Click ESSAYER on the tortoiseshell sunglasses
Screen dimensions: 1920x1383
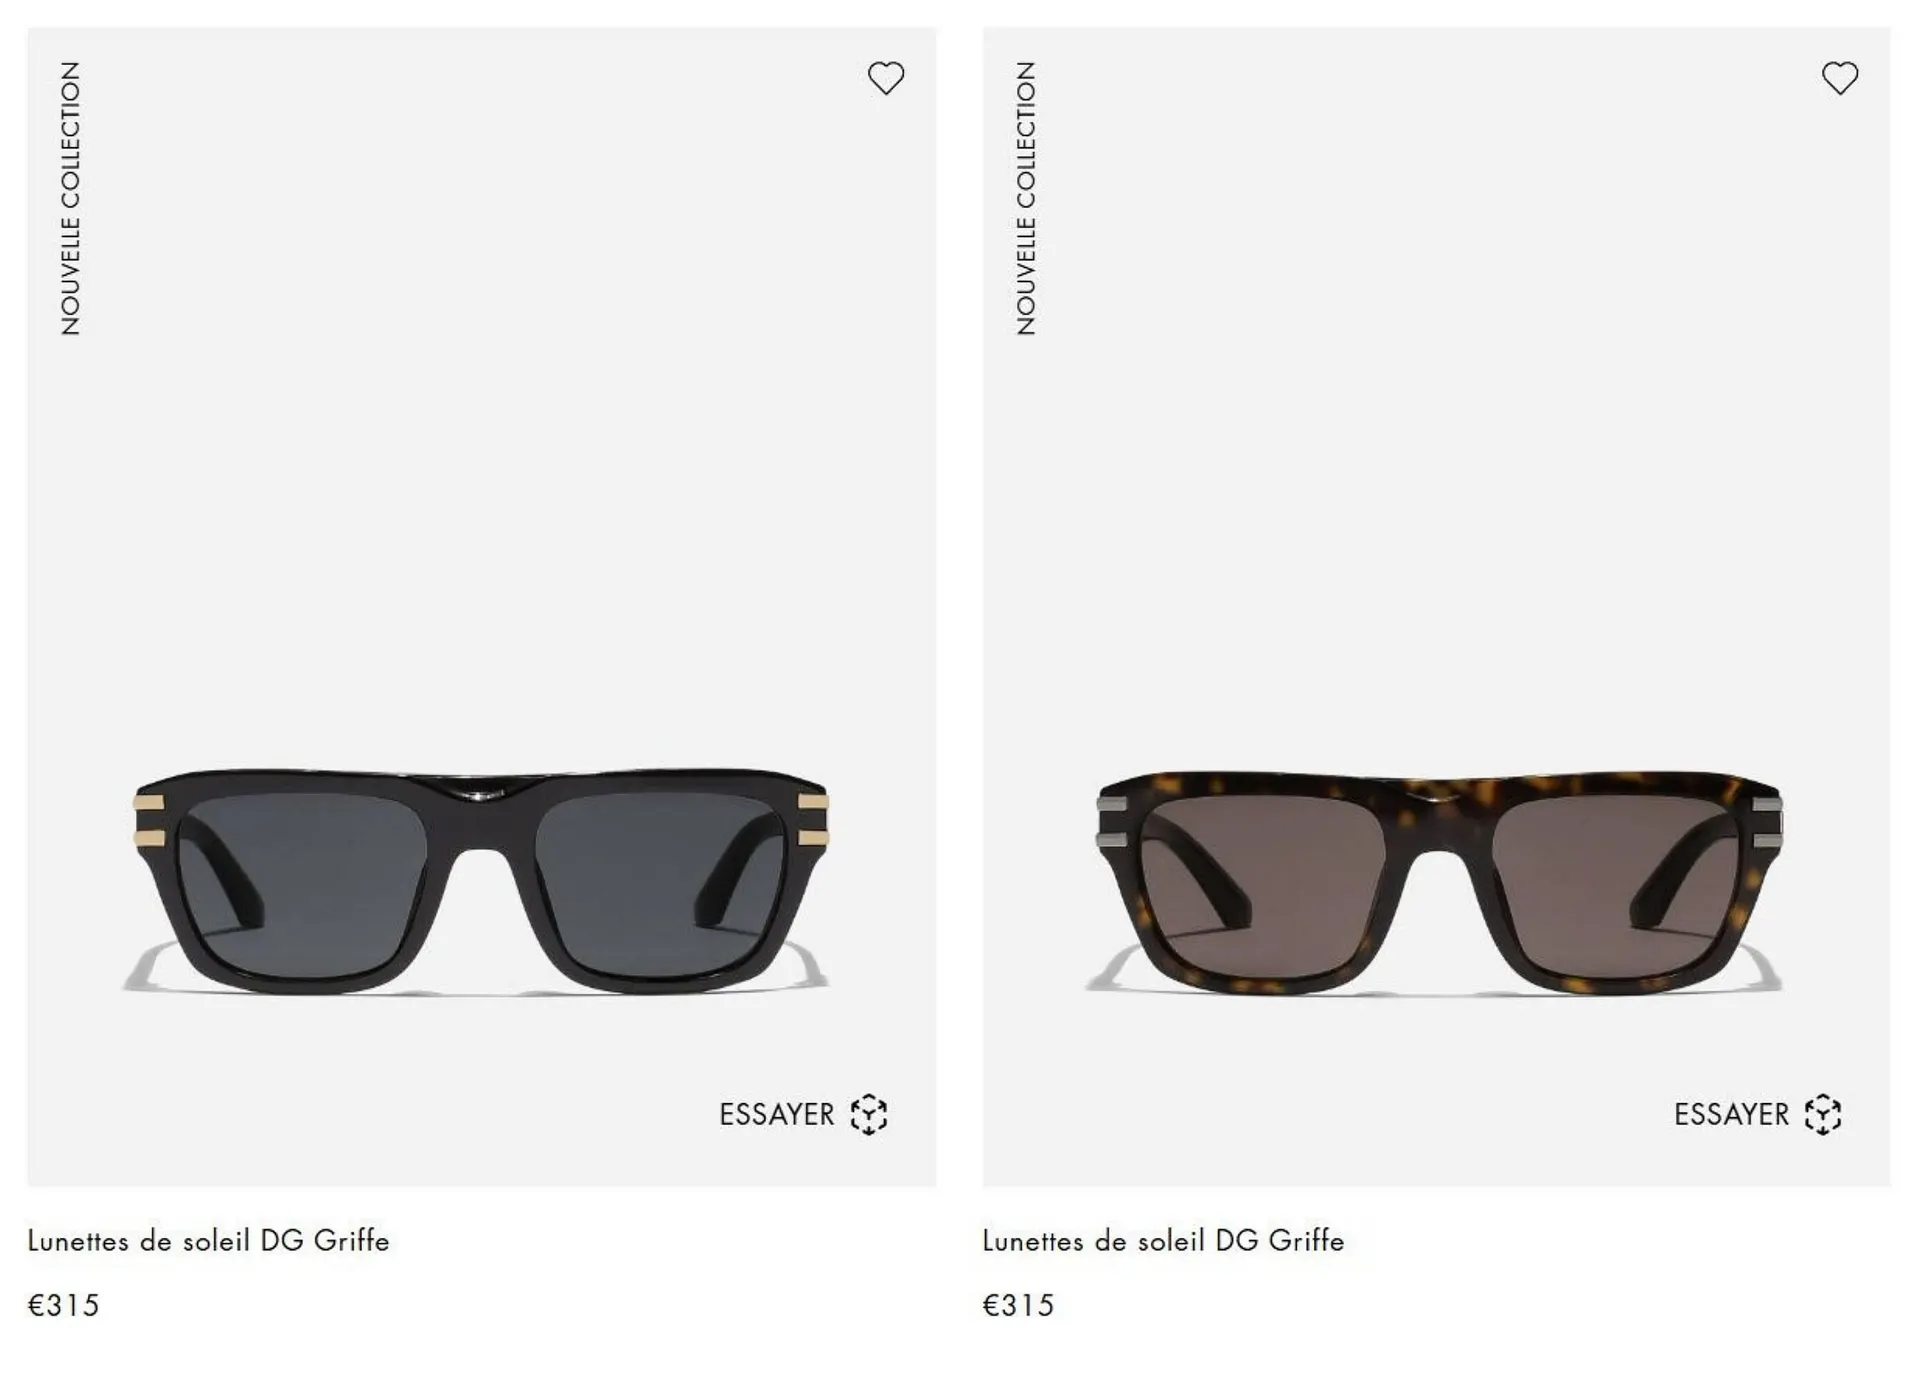(x=1731, y=1114)
